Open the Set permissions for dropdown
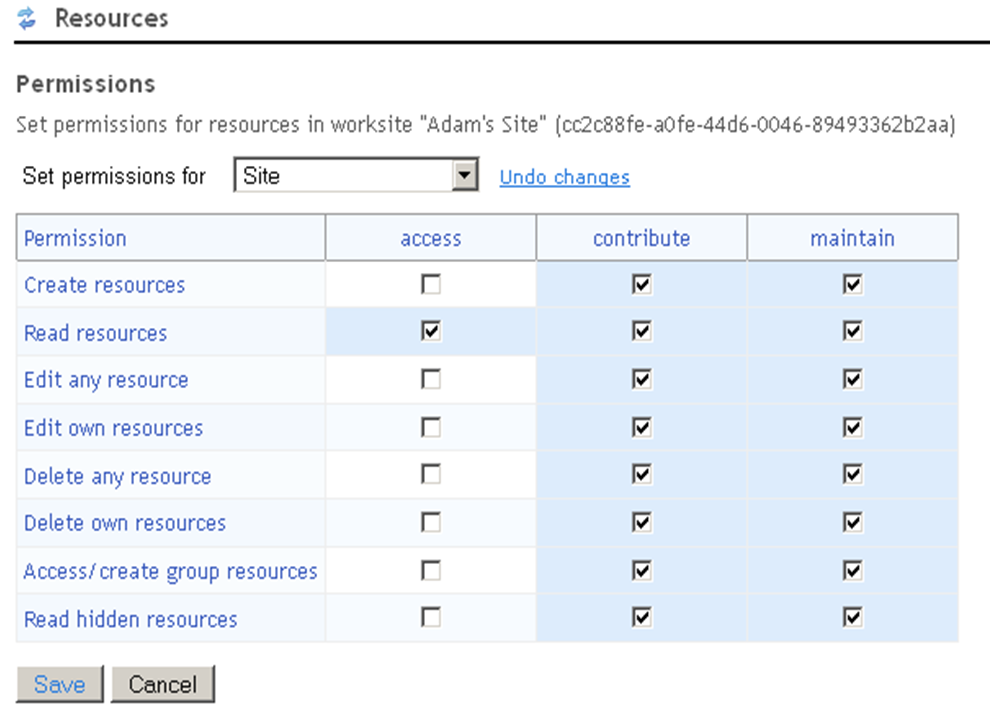The image size is (991, 723). pyautogui.click(x=463, y=176)
